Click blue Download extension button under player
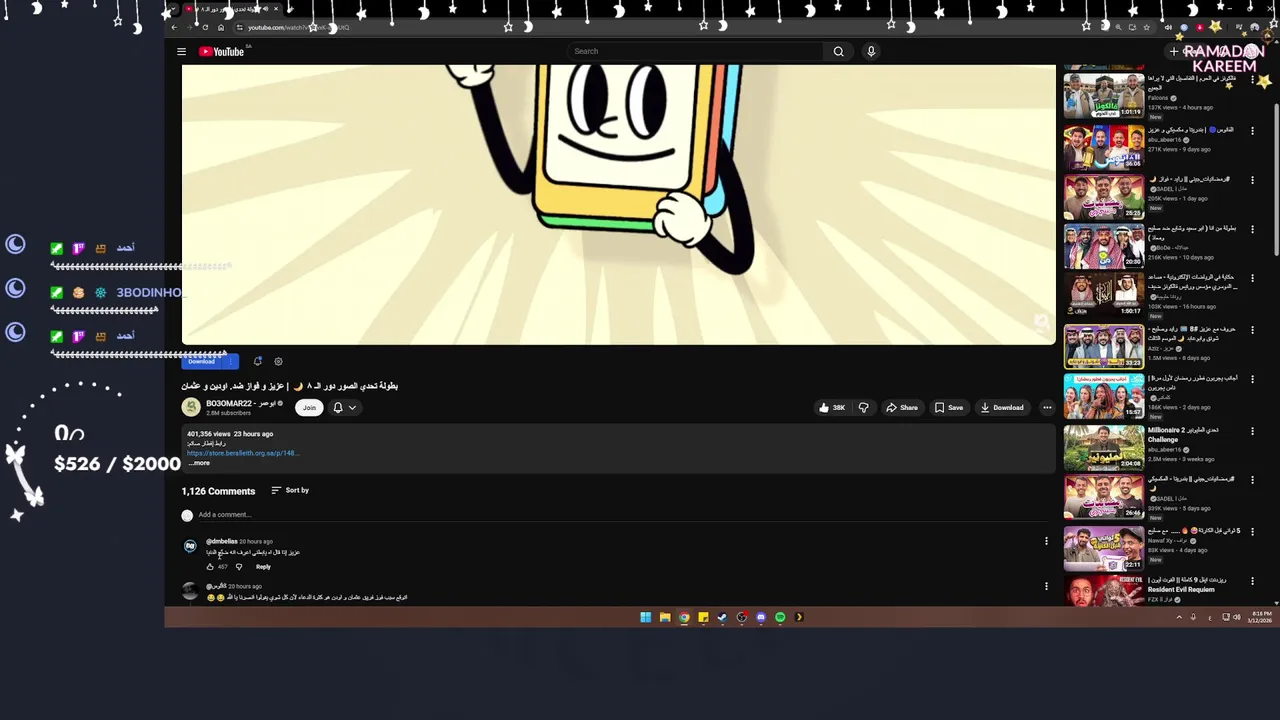This screenshot has width=1280, height=720. click(x=203, y=361)
